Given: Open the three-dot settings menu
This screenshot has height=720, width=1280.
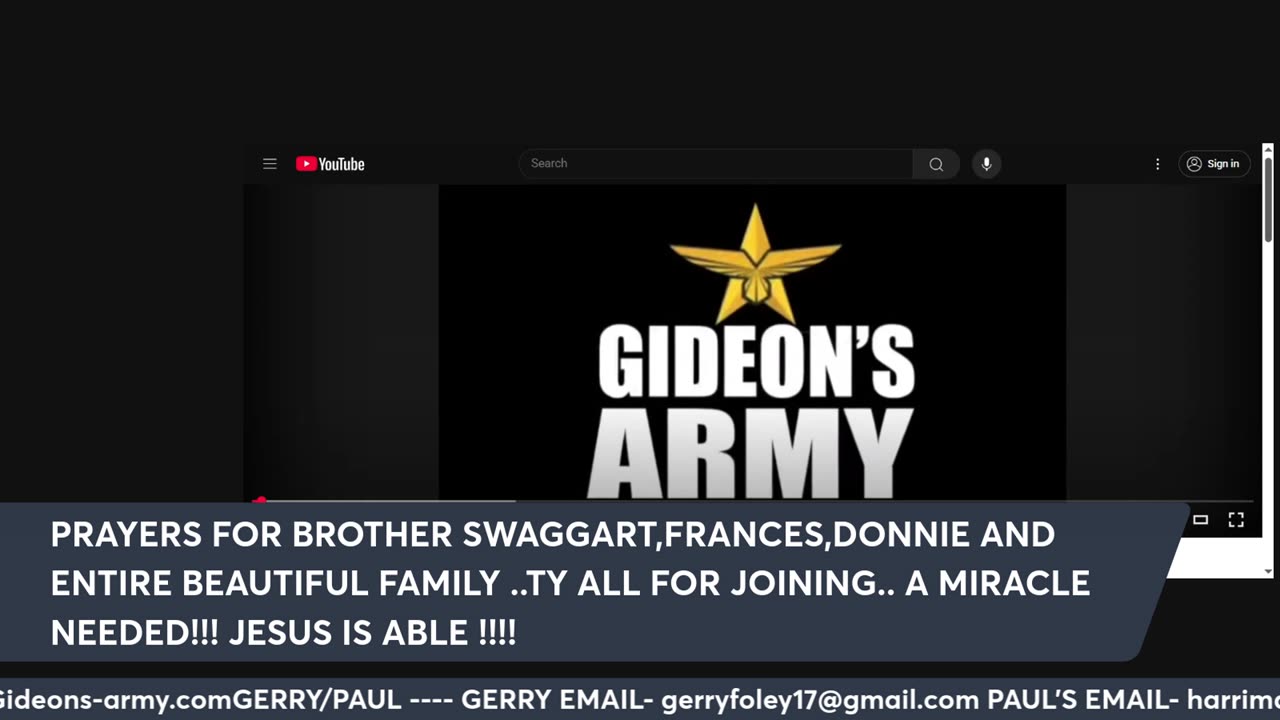Looking at the screenshot, I should (1158, 164).
